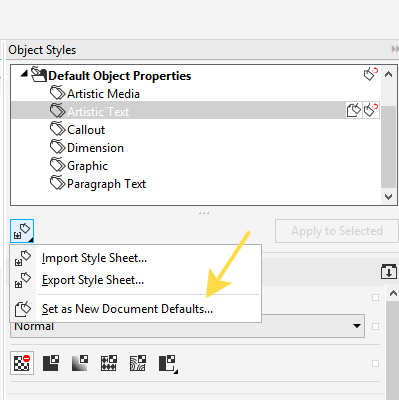Toggle the small checkbox below the download icon

[375, 297]
